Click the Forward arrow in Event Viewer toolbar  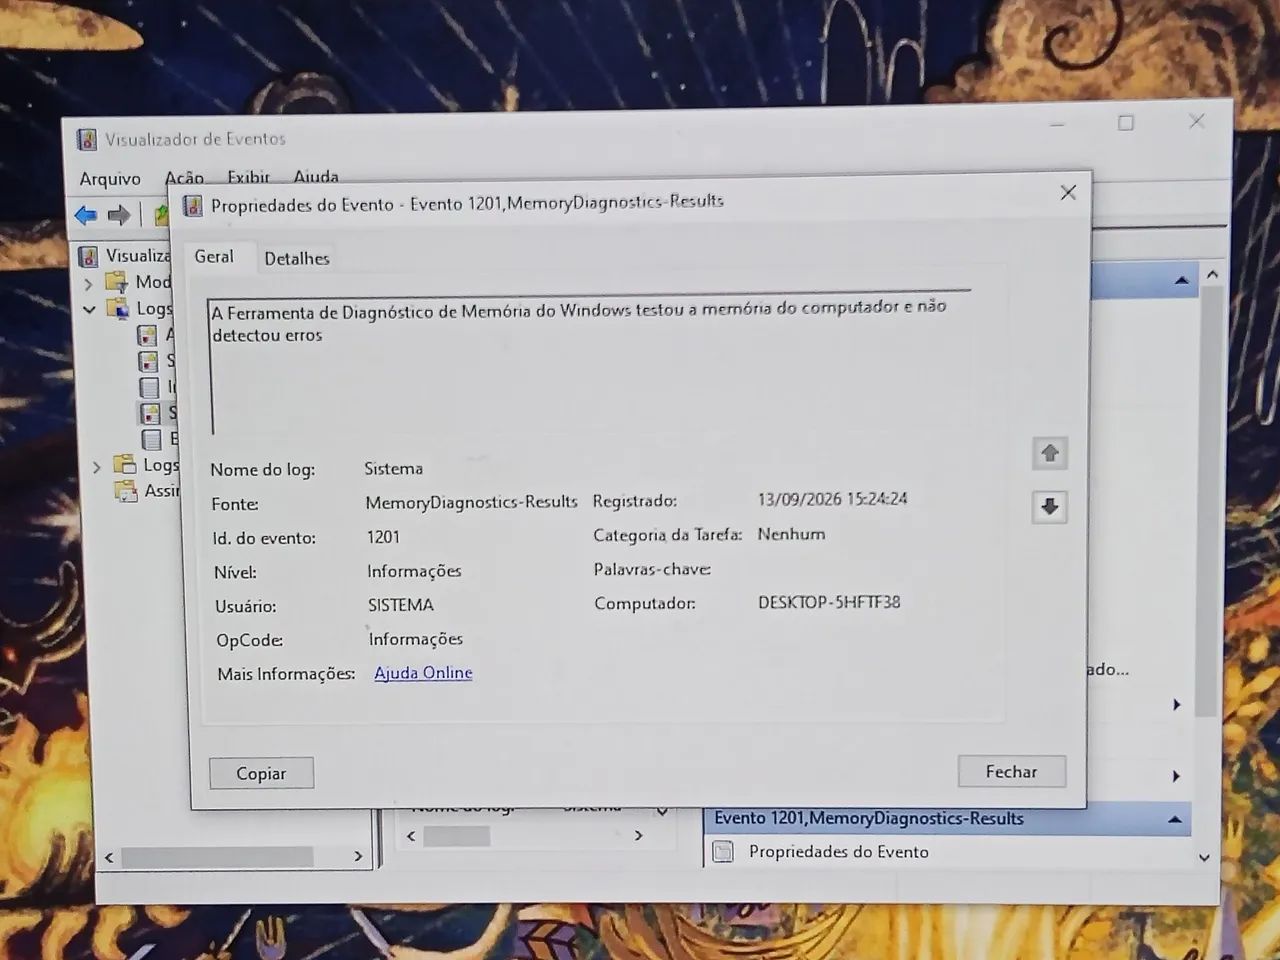(119, 214)
